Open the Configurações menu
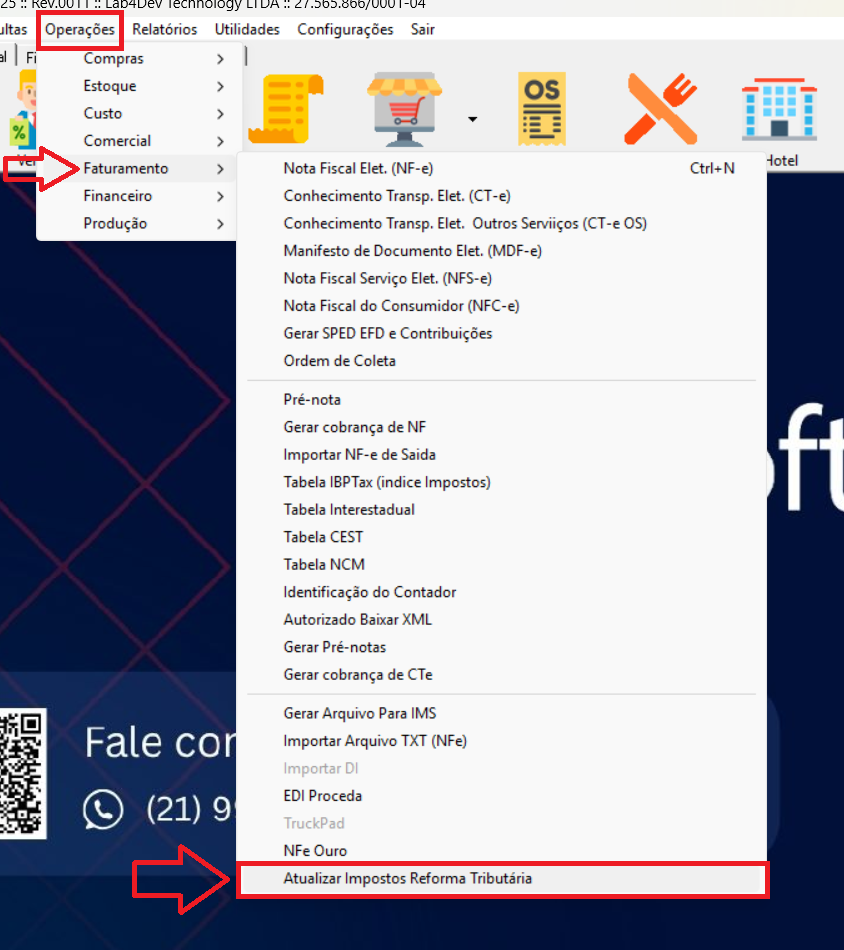Screen dimensions: 844x950 click(345, 29)
